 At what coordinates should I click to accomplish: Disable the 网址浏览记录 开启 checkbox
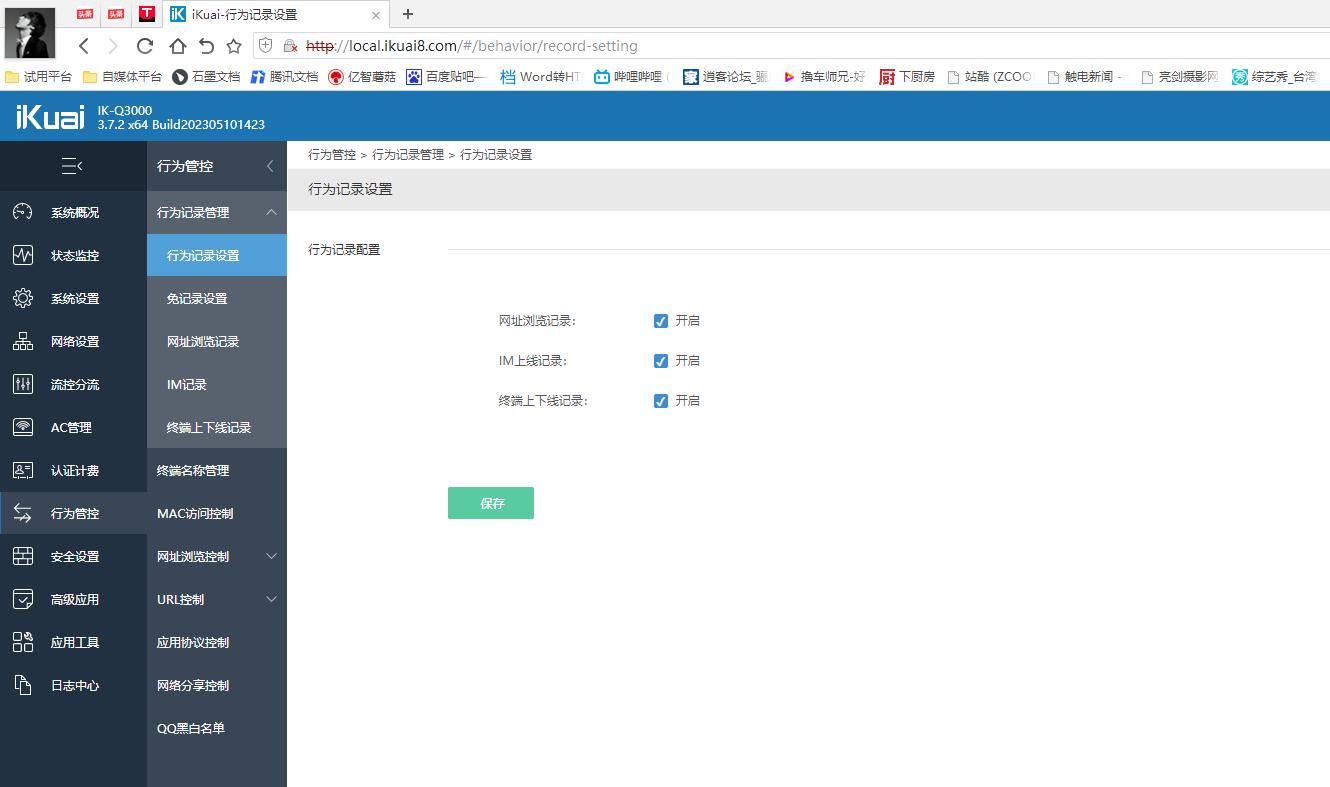pos(661,320)
